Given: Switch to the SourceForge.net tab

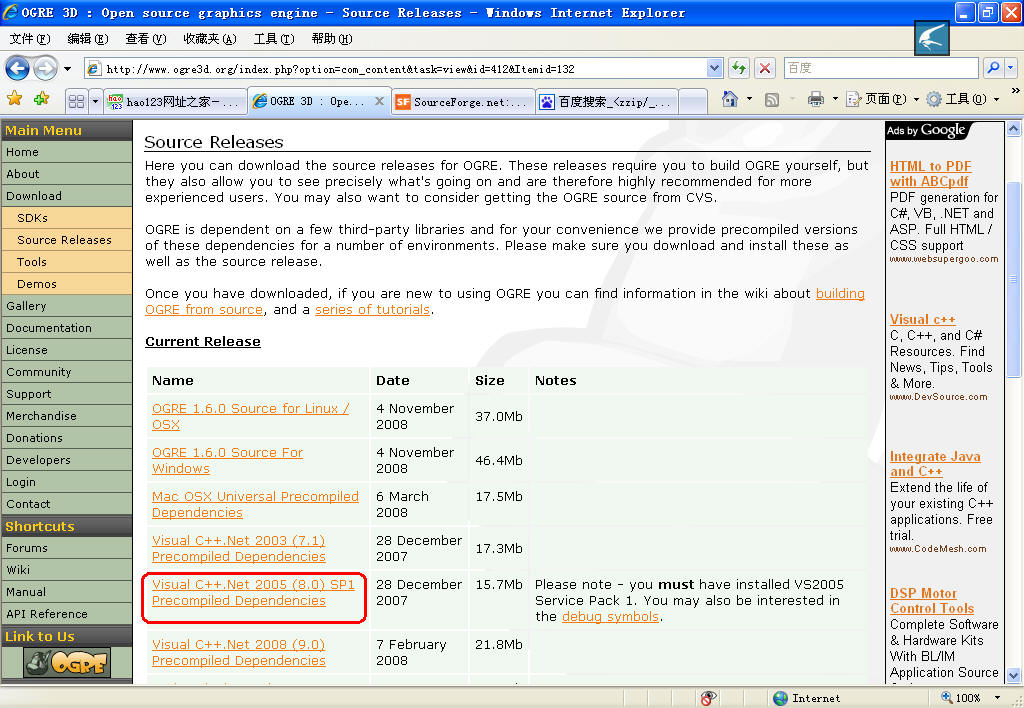Looking at the screenshot, I should coord(463,102).
